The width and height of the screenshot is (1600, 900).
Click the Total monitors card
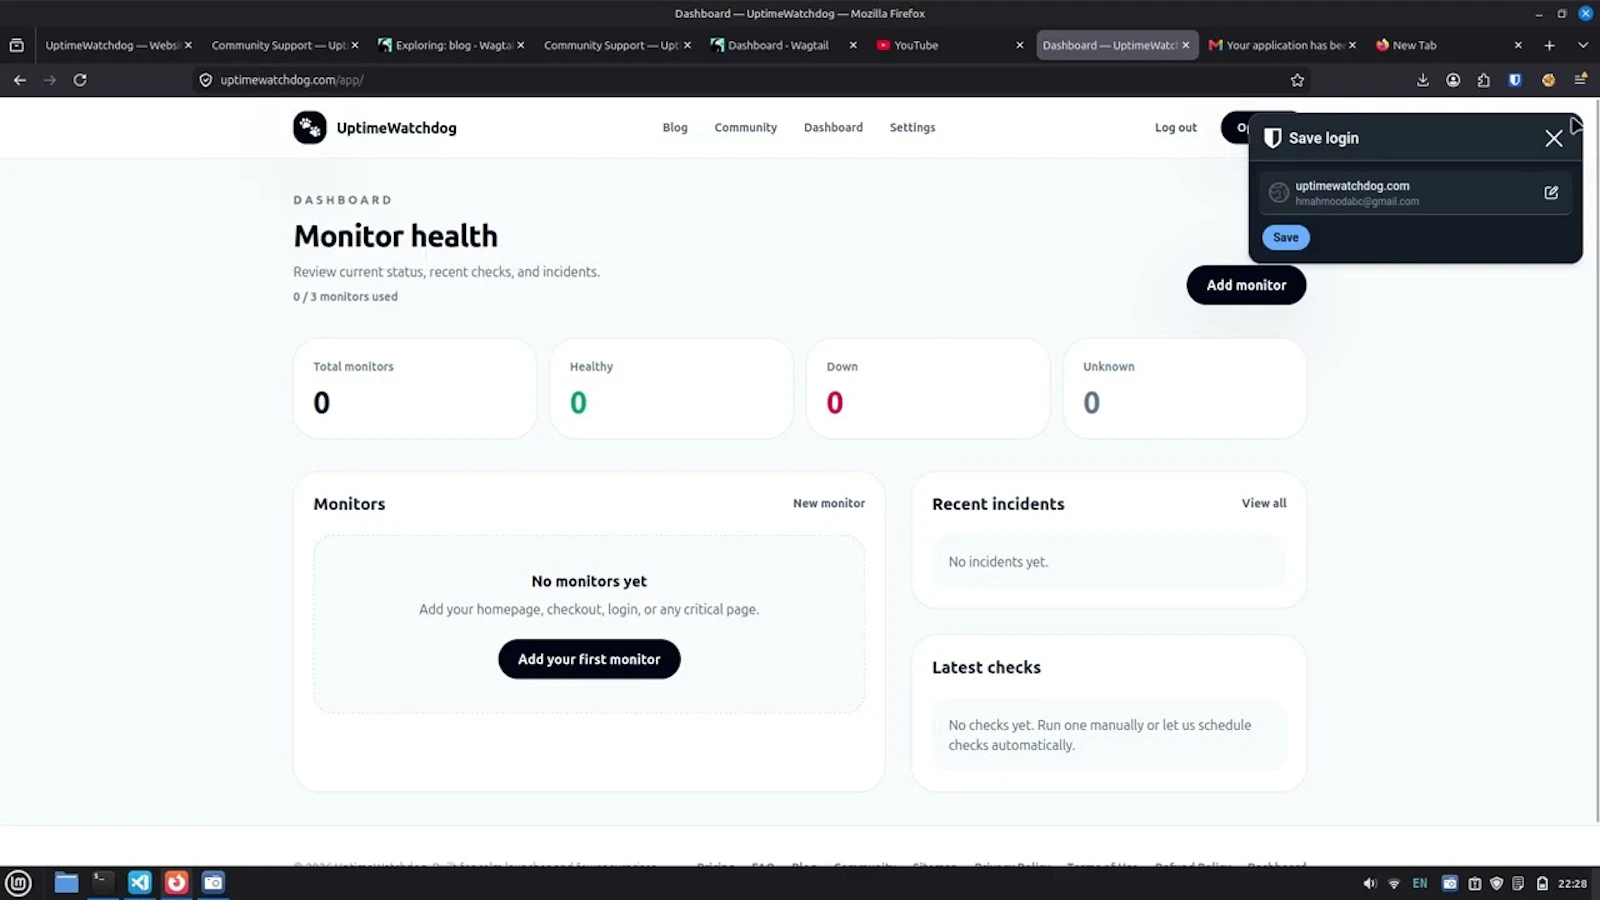(415, 388)
